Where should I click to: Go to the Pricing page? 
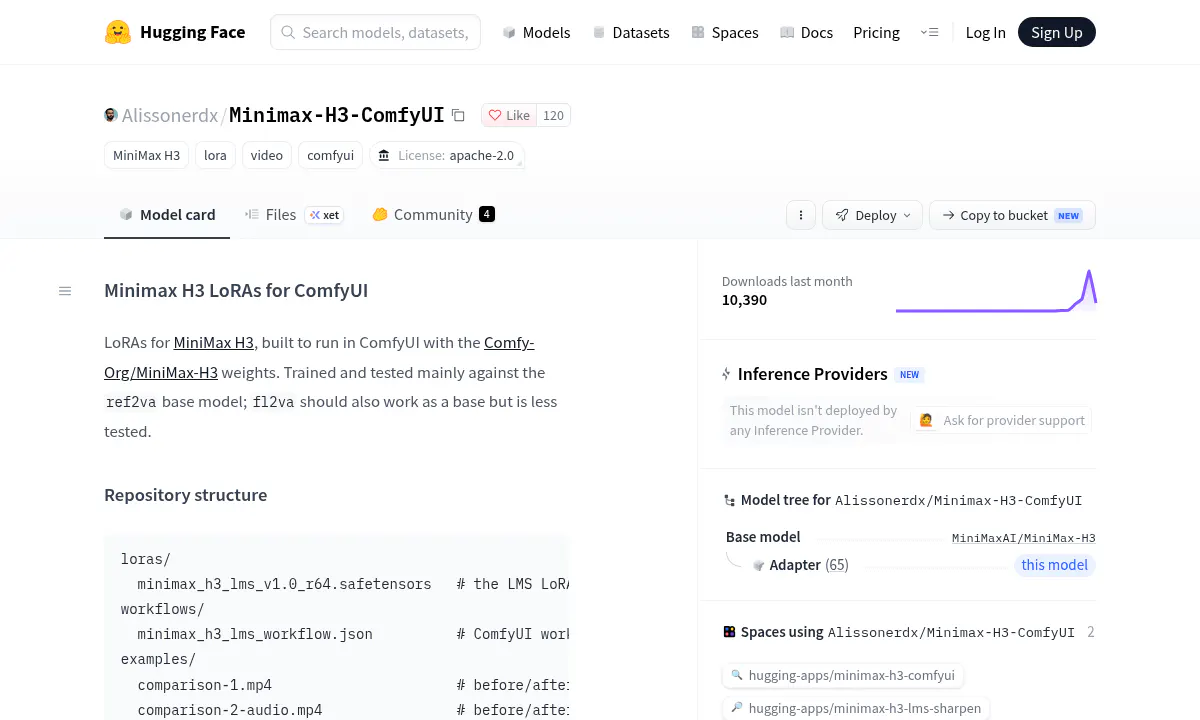(876, 32)
